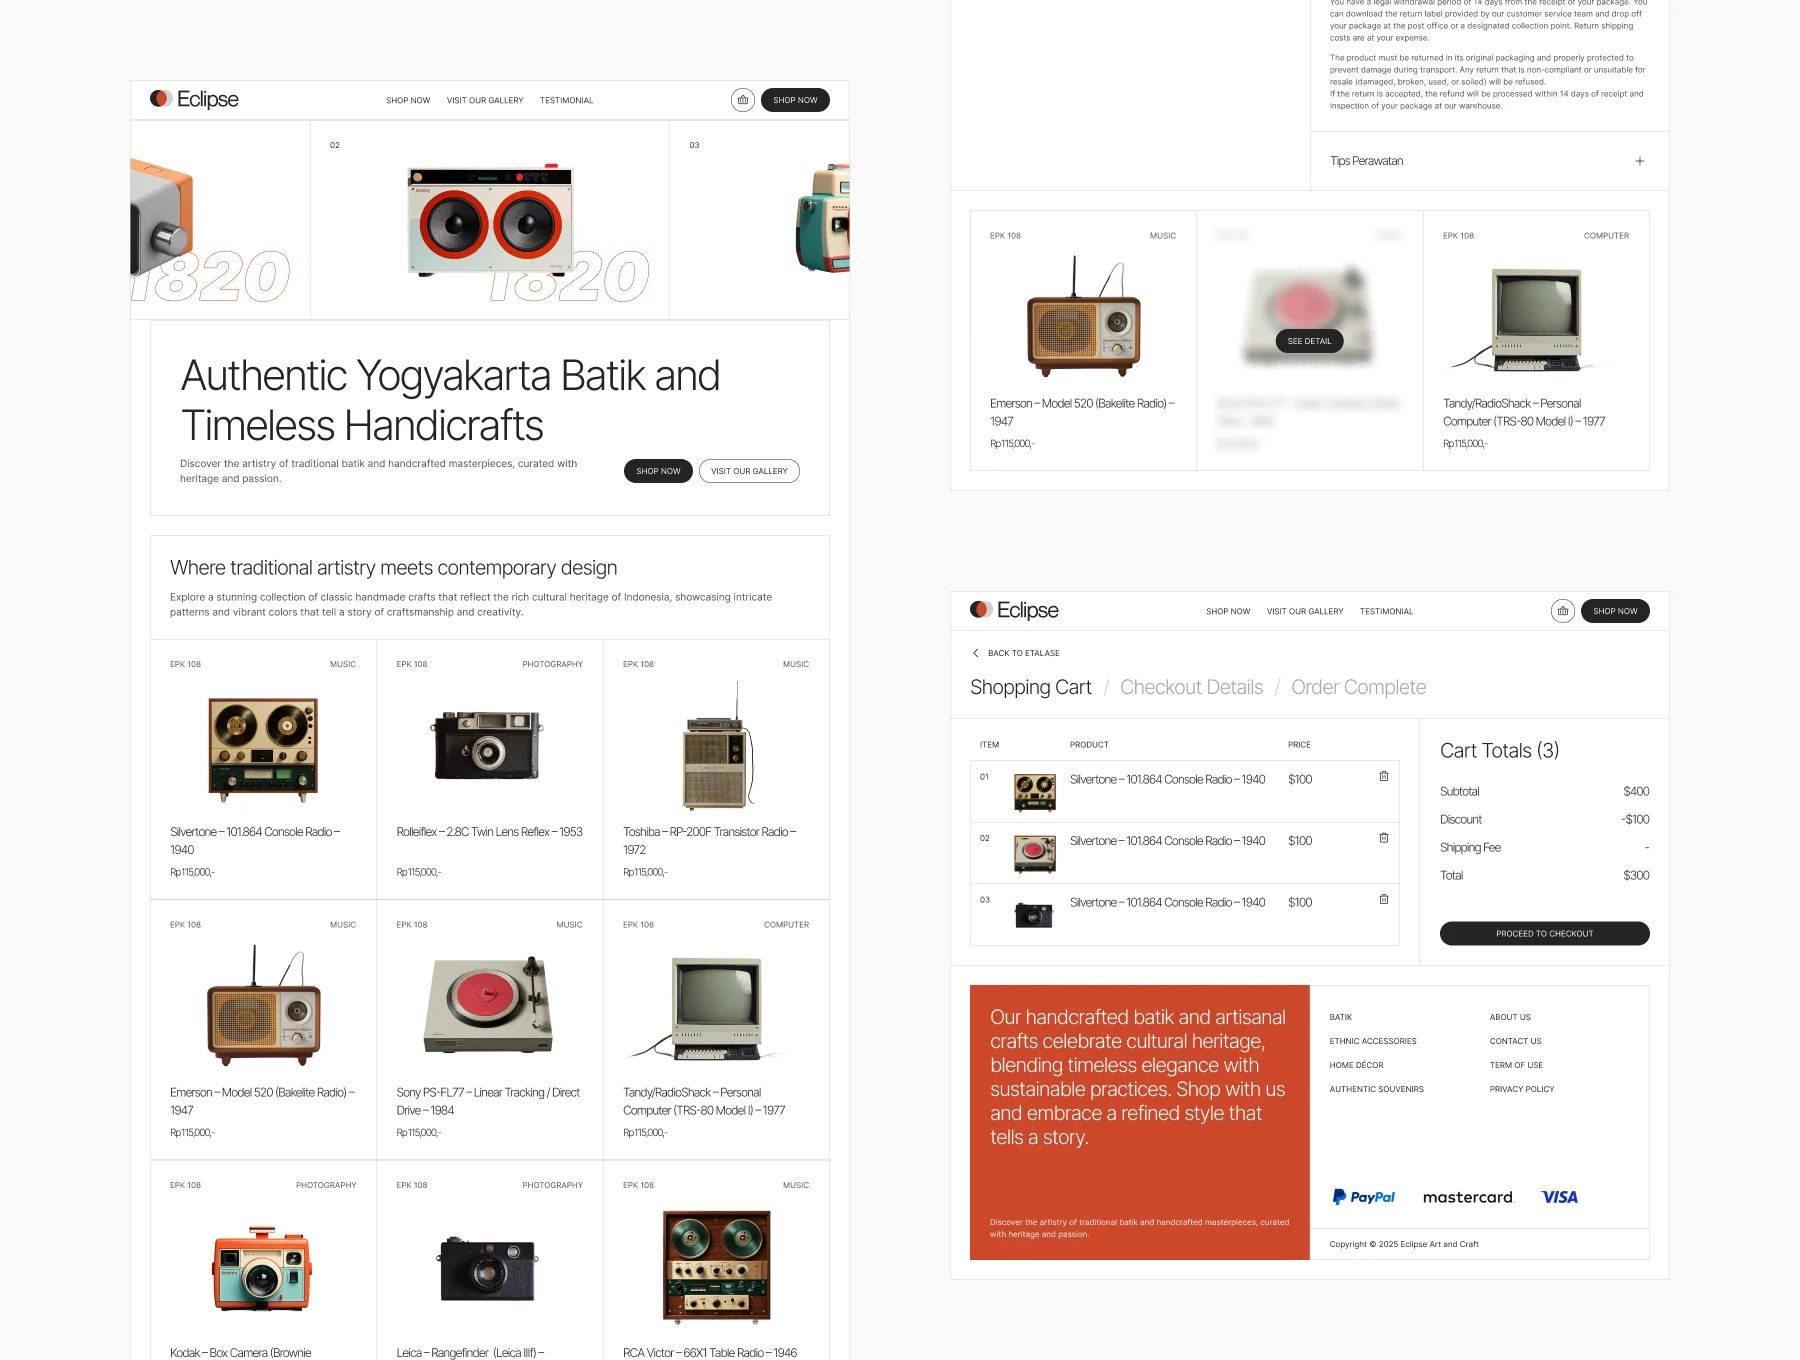Click the 'Cart Totals (3)' heading
This screenshot has width=1800, height=1360.
pyautogui.click(x=1499, y=751)
